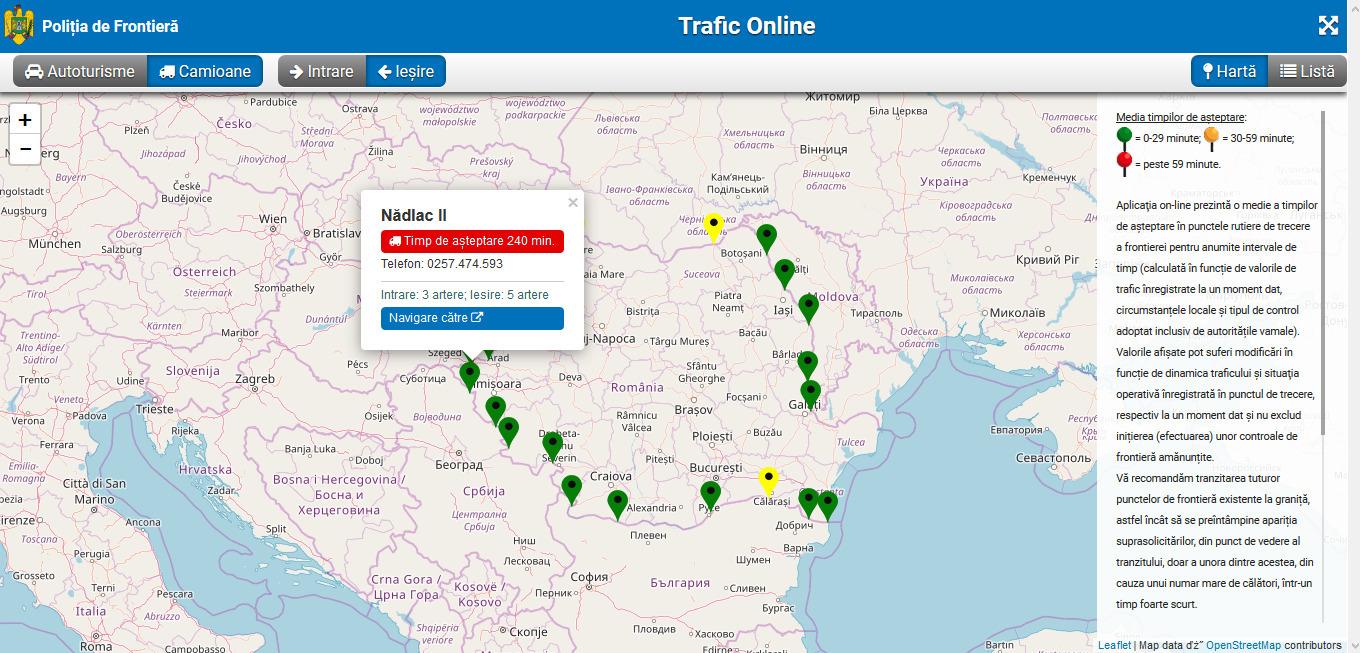Zoom out the map with minus button

pos(25,148)
